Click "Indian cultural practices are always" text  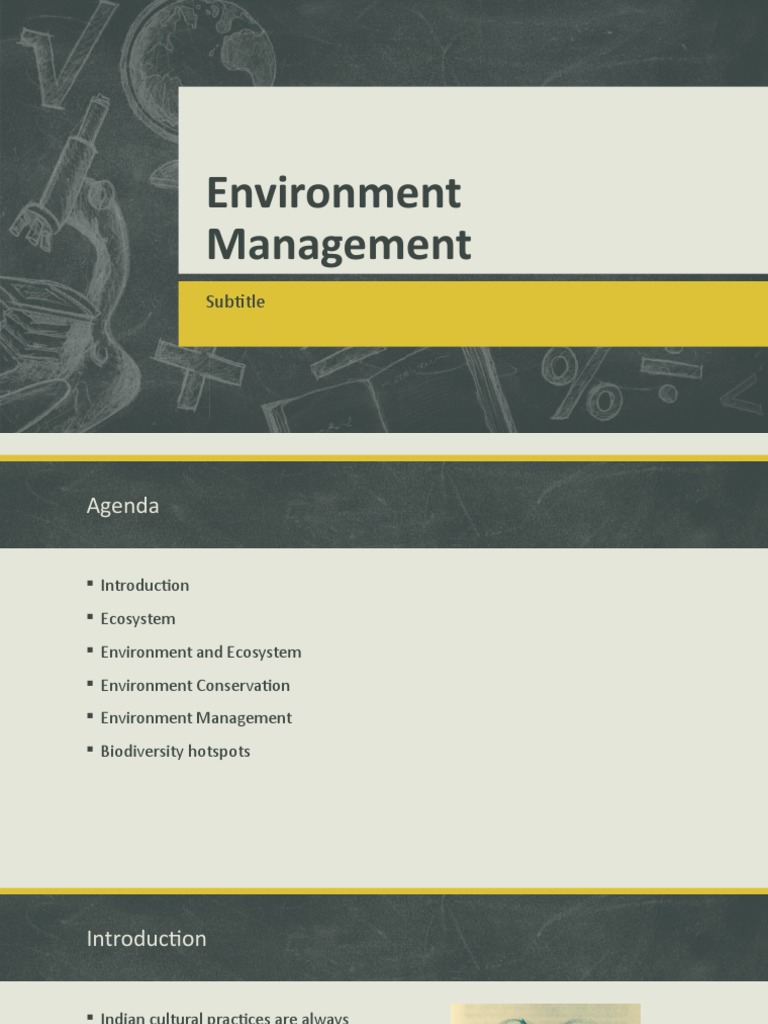pyautogui.click(x=225, y=1017)
